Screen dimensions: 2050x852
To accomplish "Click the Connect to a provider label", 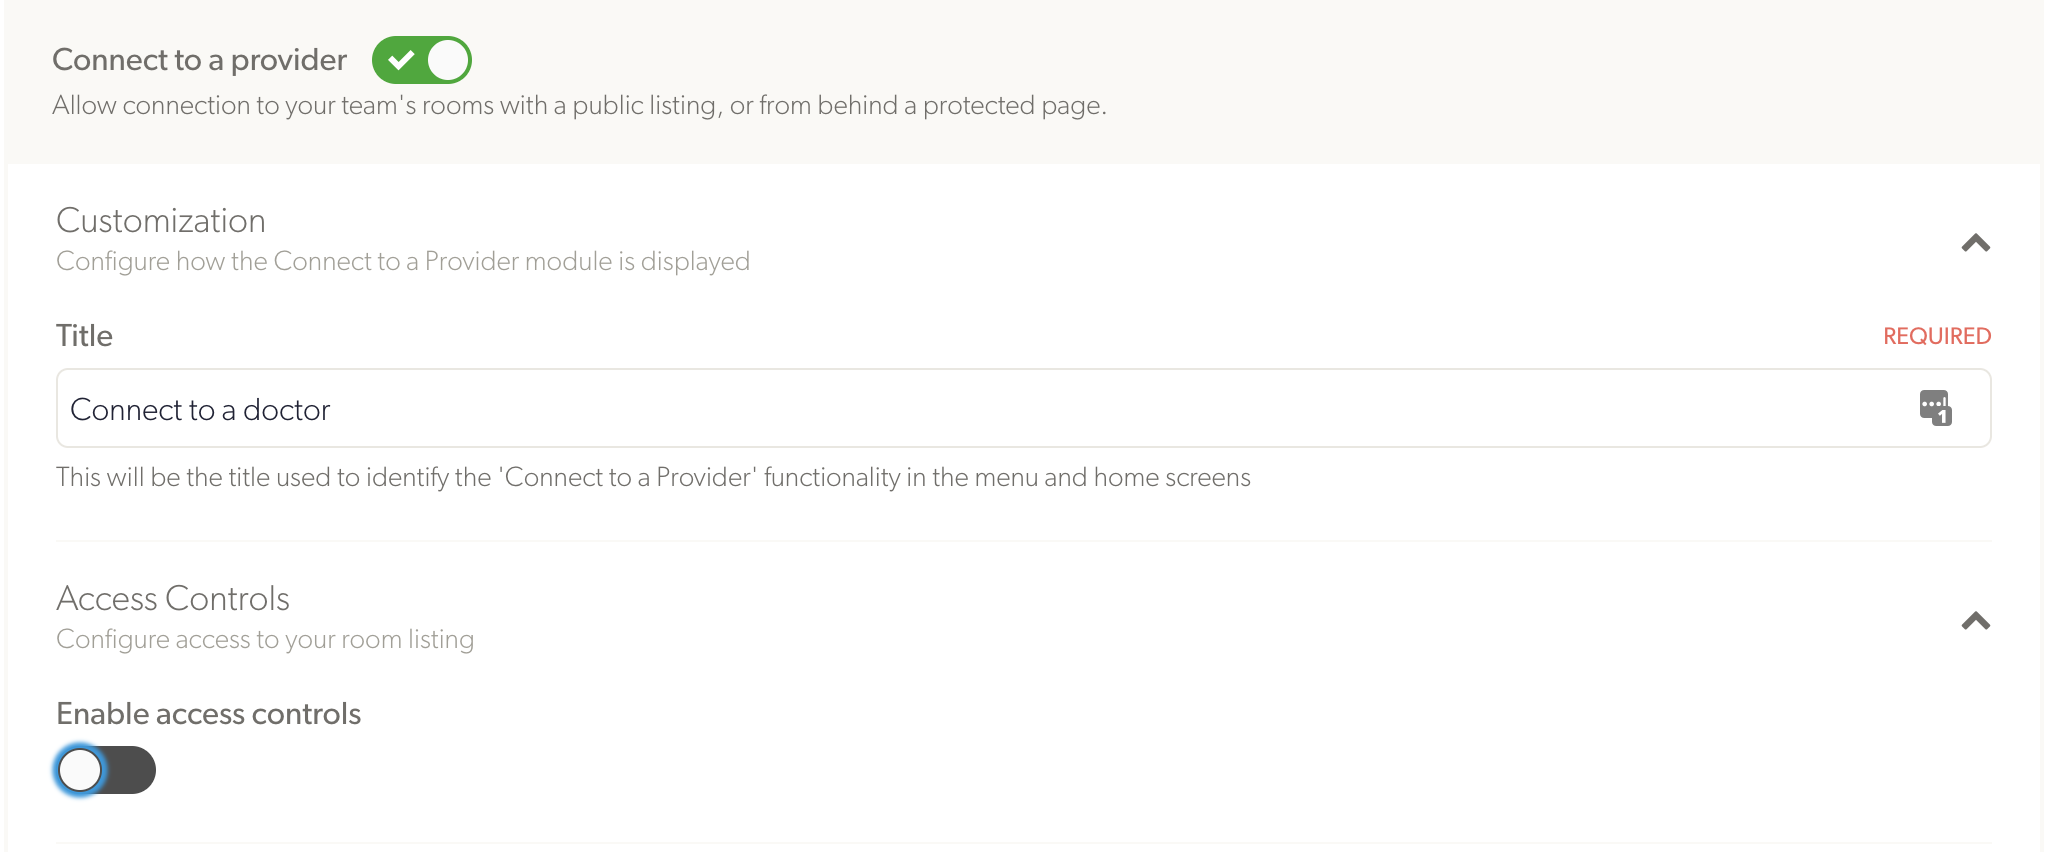I will click(199, 60).
